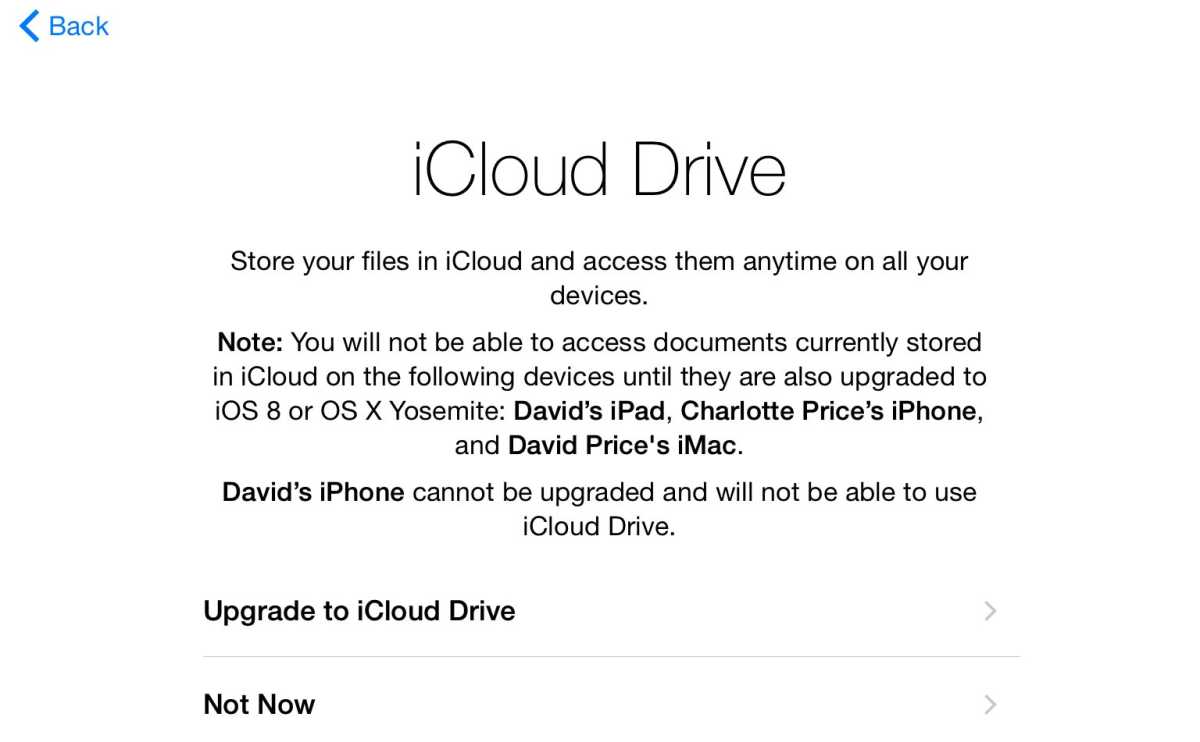The height and width of the screenshot is (742, 1200).
Task: Click Charlotte Price's iPhone device name
Action: (x=828, y=411)
